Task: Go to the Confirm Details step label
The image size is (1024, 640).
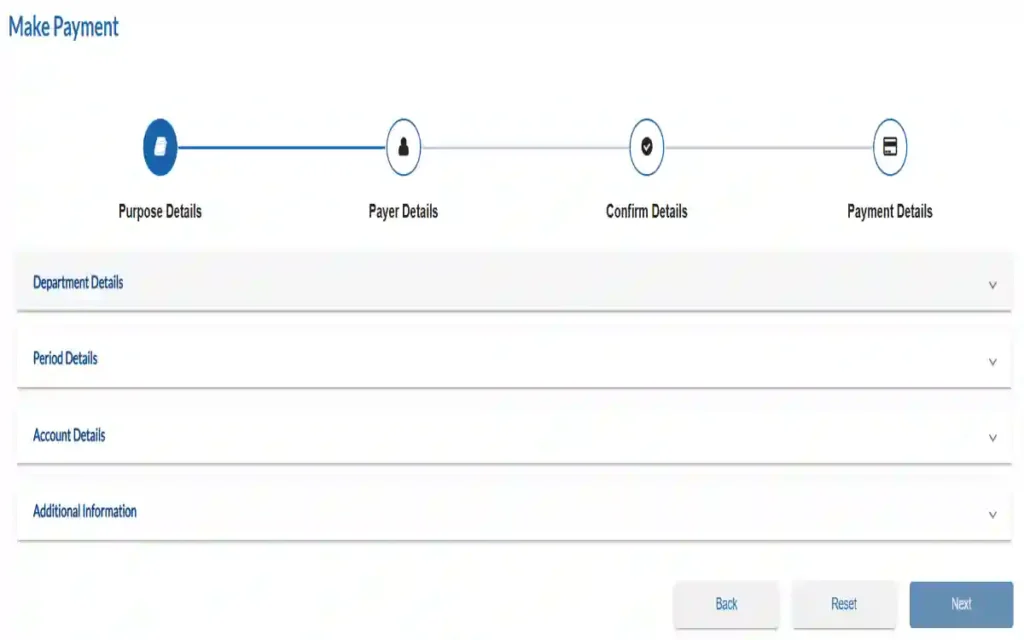Action: [x=647, y=212]
